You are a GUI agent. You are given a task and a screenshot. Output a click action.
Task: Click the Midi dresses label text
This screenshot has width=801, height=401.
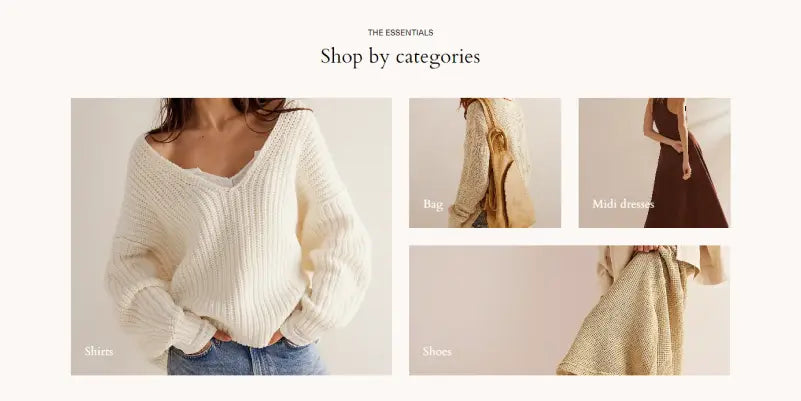click(623, 204)
